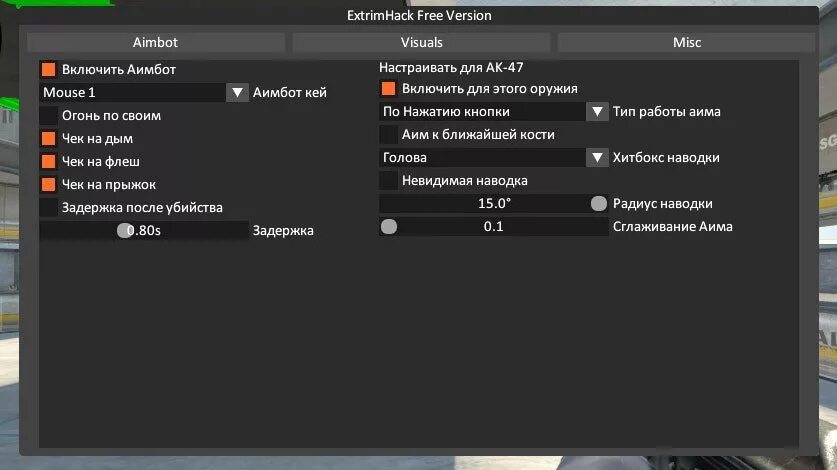Screen dimensions: 837x470
Task: Toggle the Включить Аимбот checkbox
Action: (49, 69)
